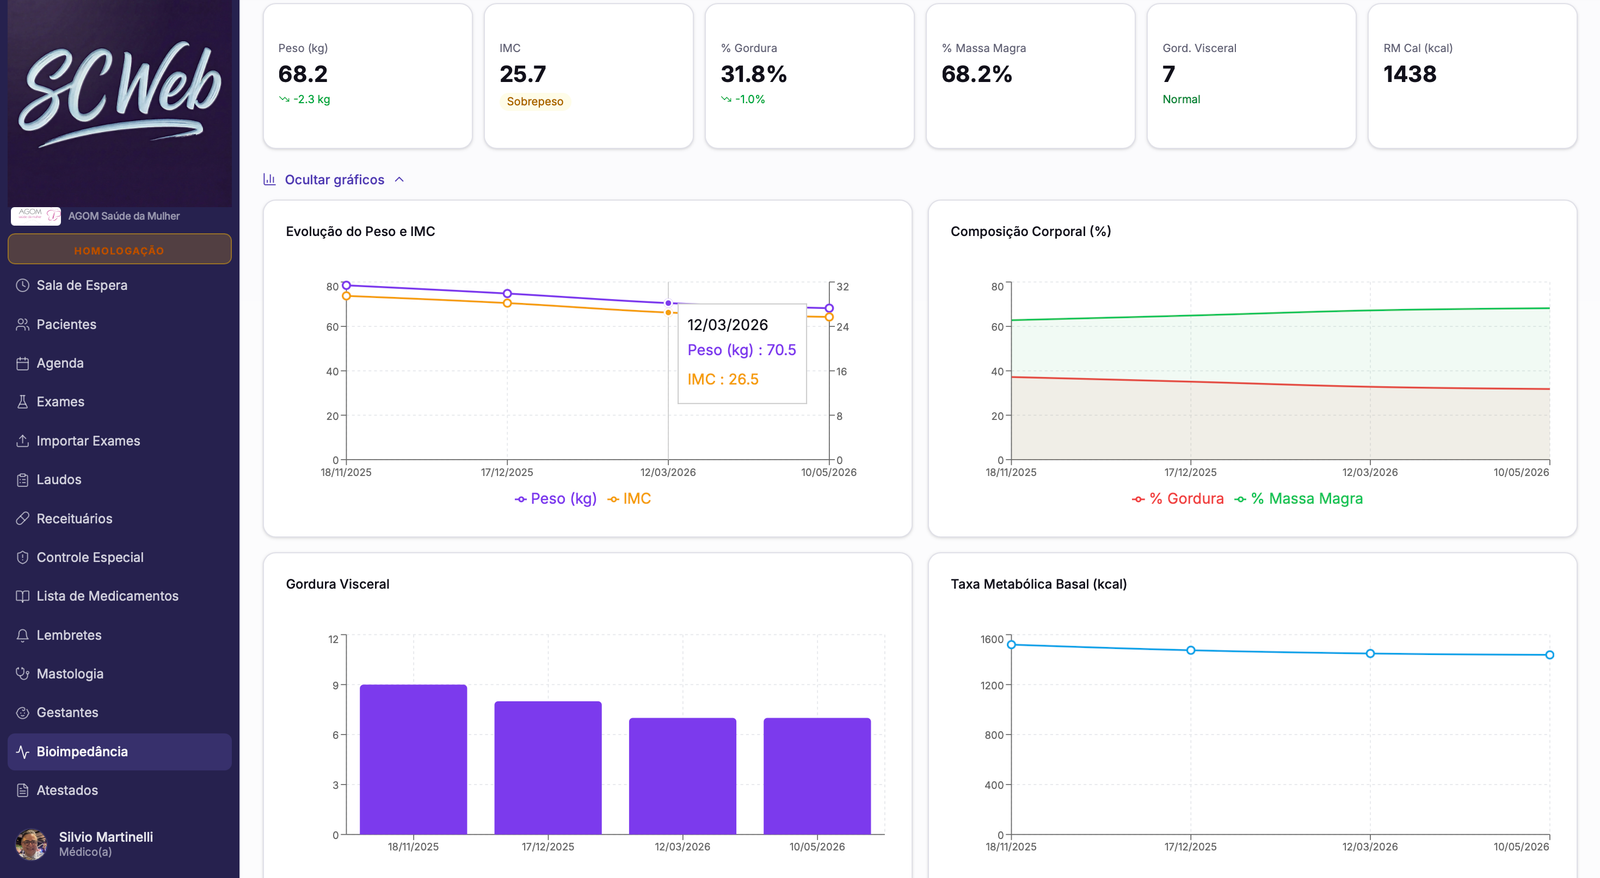Click the AGOM Saúde da Mulher clinic name

[x=124, y=216]
